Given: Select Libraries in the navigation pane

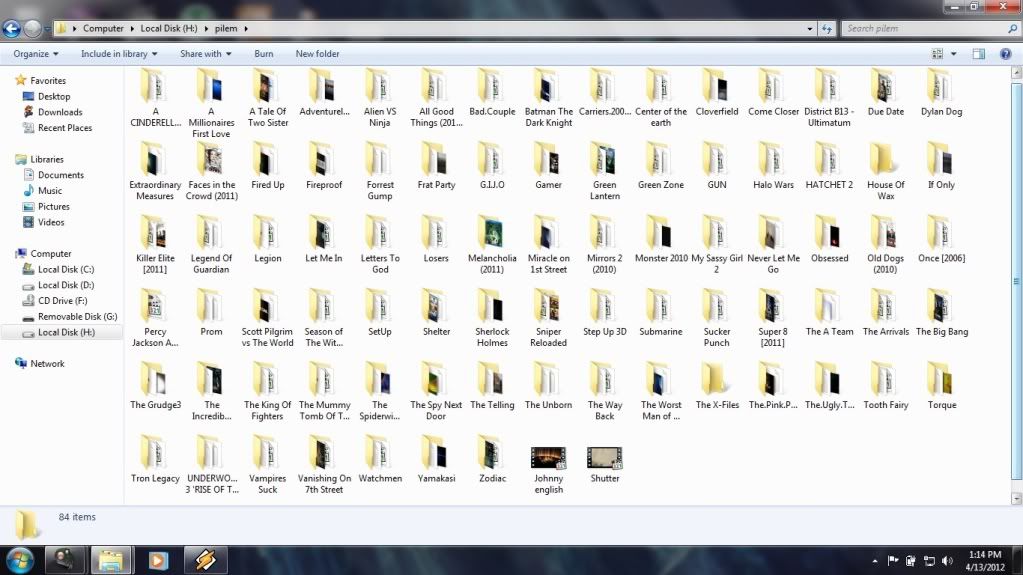Looking at the screenshot, I should pyautogui.click(x=46, y=159).
